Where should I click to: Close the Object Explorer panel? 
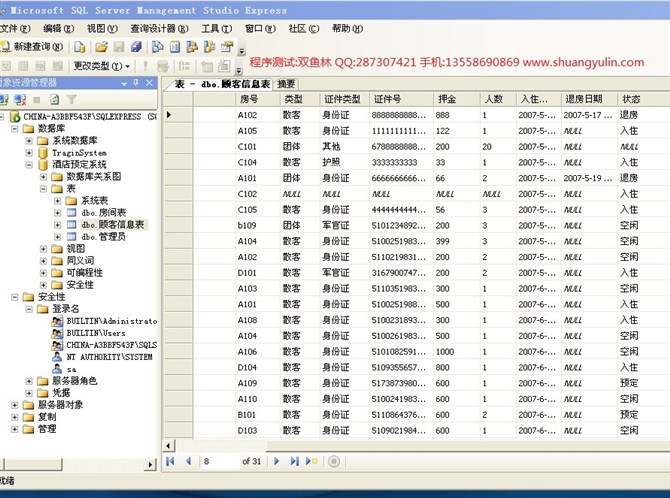click(x=149, y=83)
